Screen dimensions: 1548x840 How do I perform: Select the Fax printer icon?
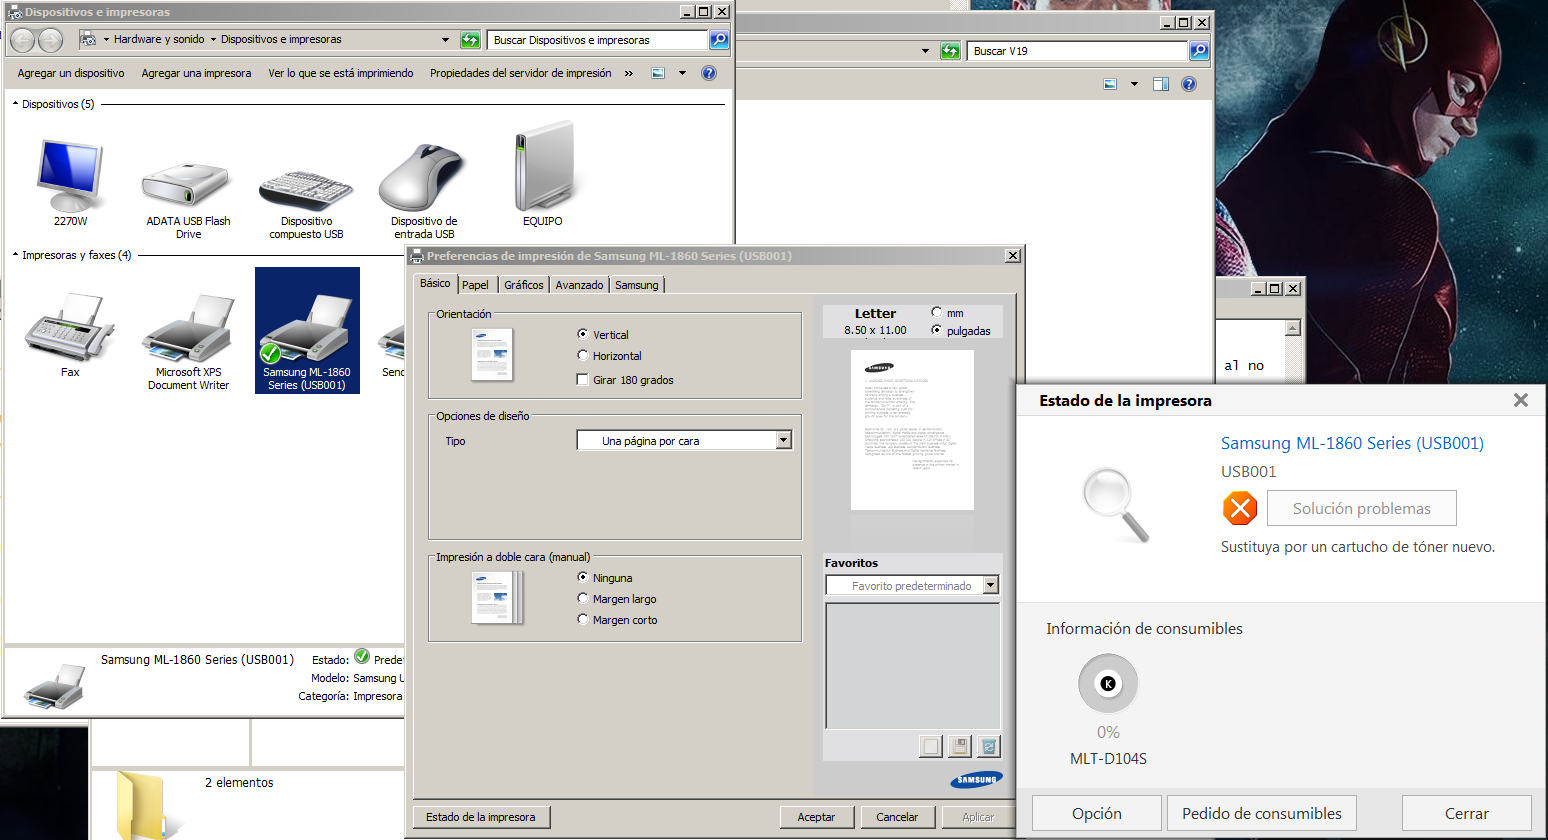69,327
